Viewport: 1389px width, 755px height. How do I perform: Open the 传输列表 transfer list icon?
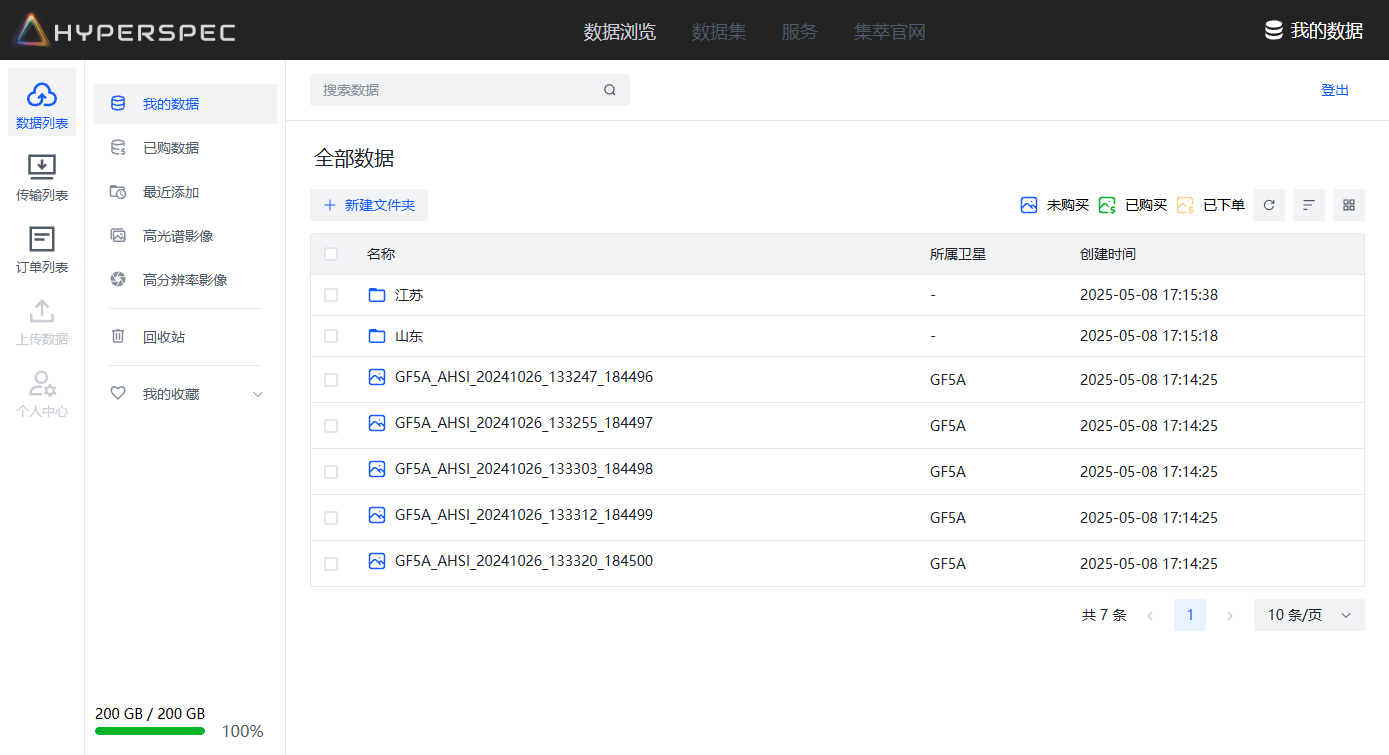(x=42, y=168)
